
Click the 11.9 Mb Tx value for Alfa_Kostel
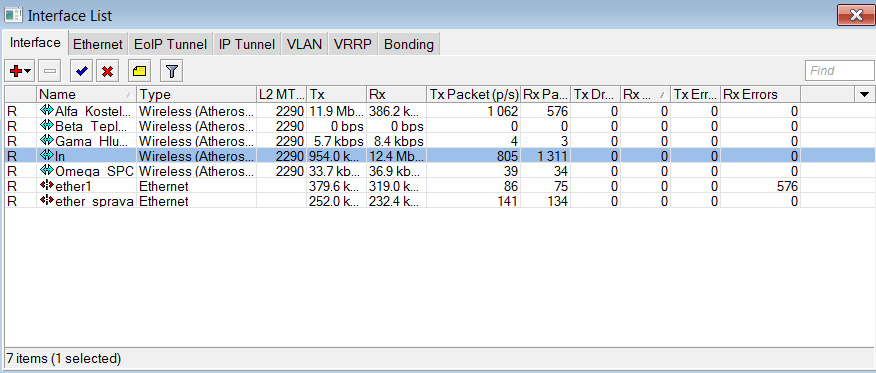coord(336,111)
